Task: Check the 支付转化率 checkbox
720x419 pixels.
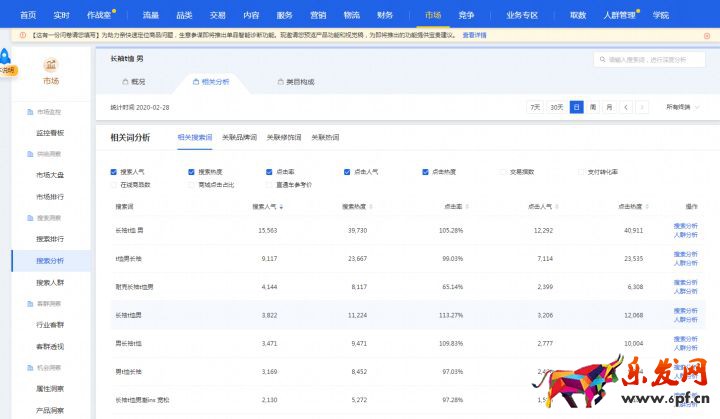Action: coord(581,172)
